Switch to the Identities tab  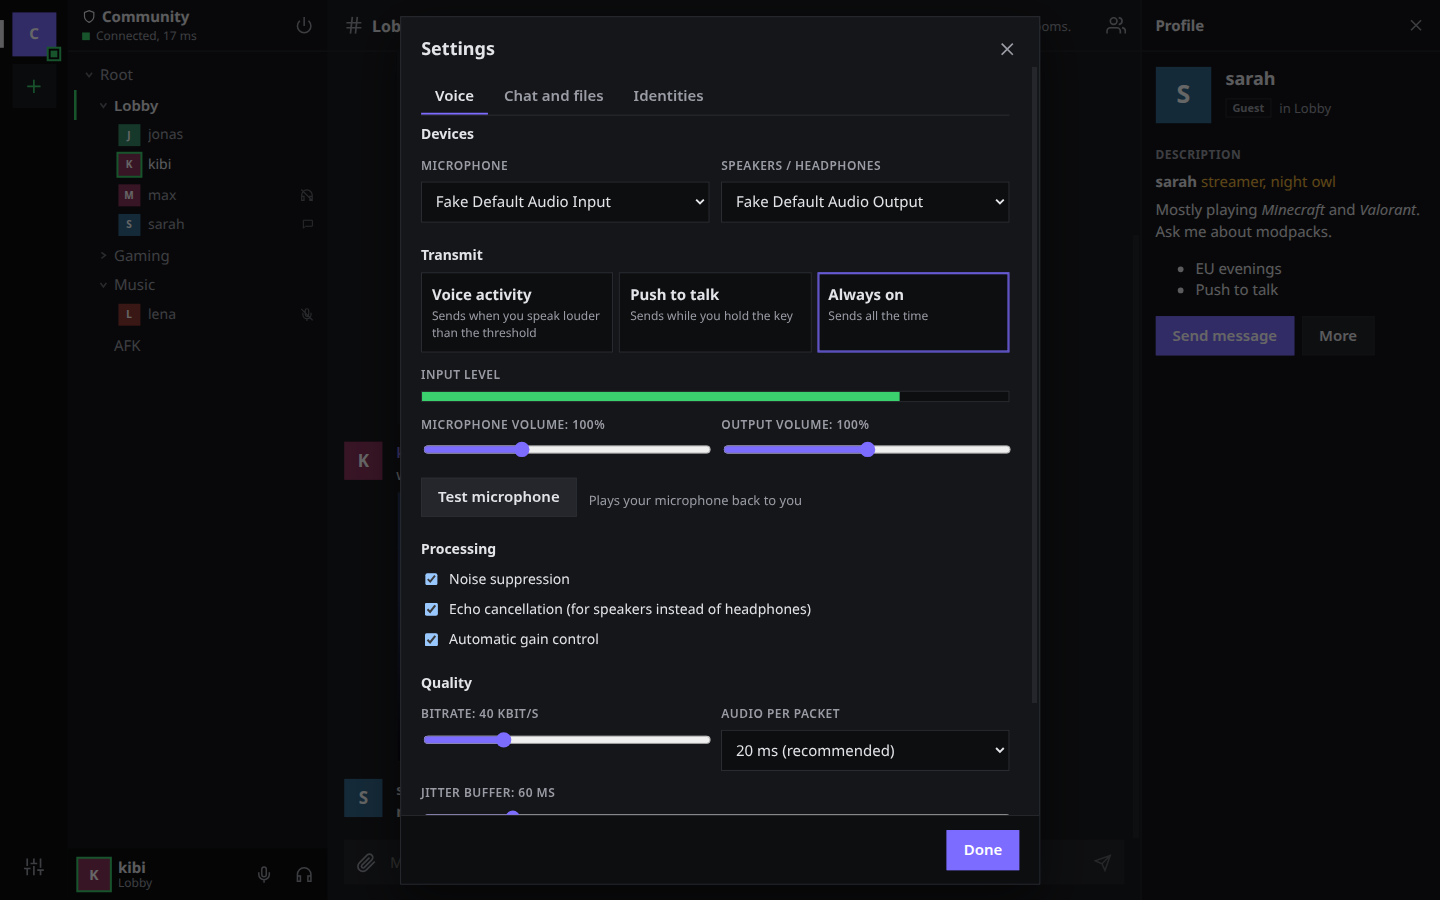(x=668, y=96)
